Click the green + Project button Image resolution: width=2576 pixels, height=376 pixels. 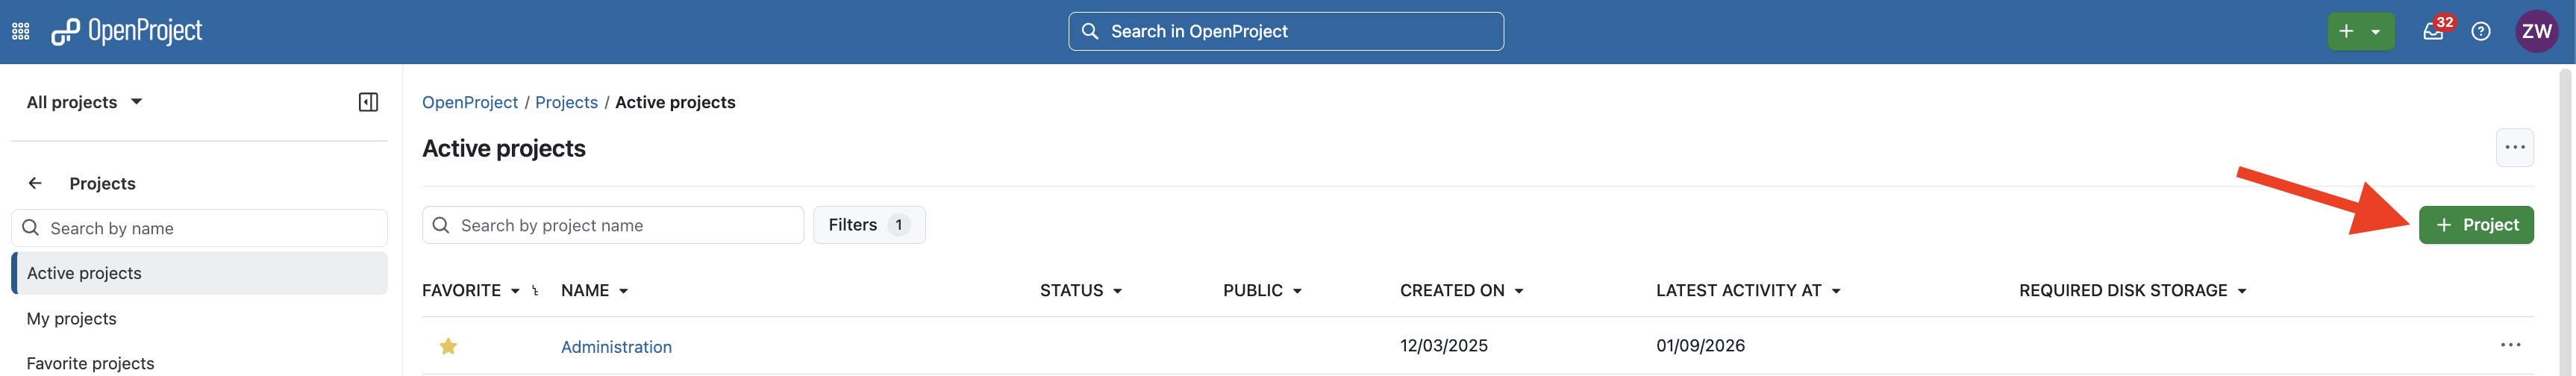[x=2475, y=225]
